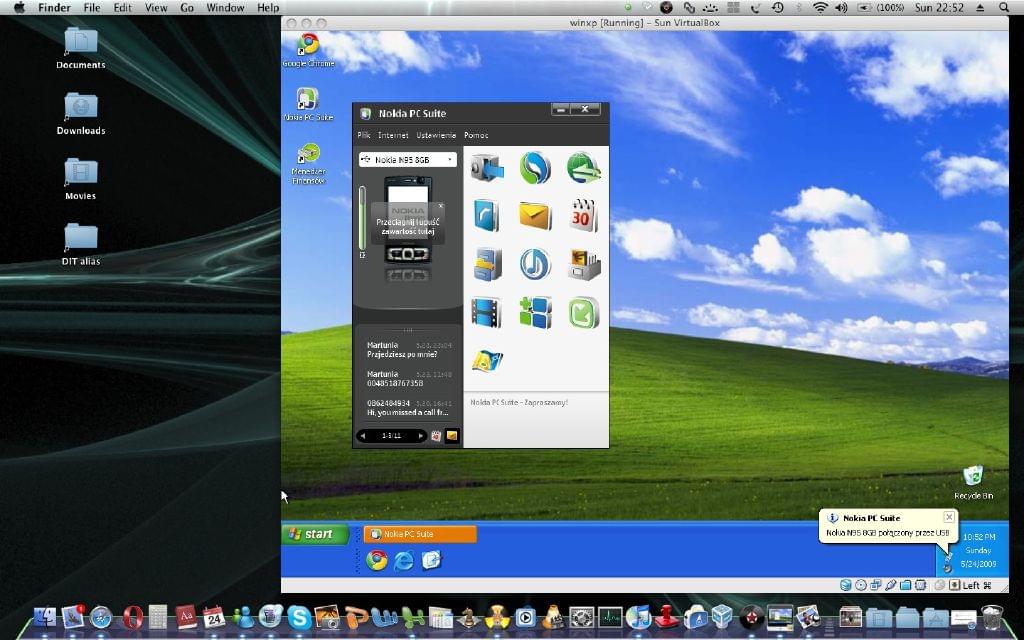Screen dimensions: 1024x640
Task: Select the Recycle Bin on the XP desktop
Action: (x=973, y=483)
